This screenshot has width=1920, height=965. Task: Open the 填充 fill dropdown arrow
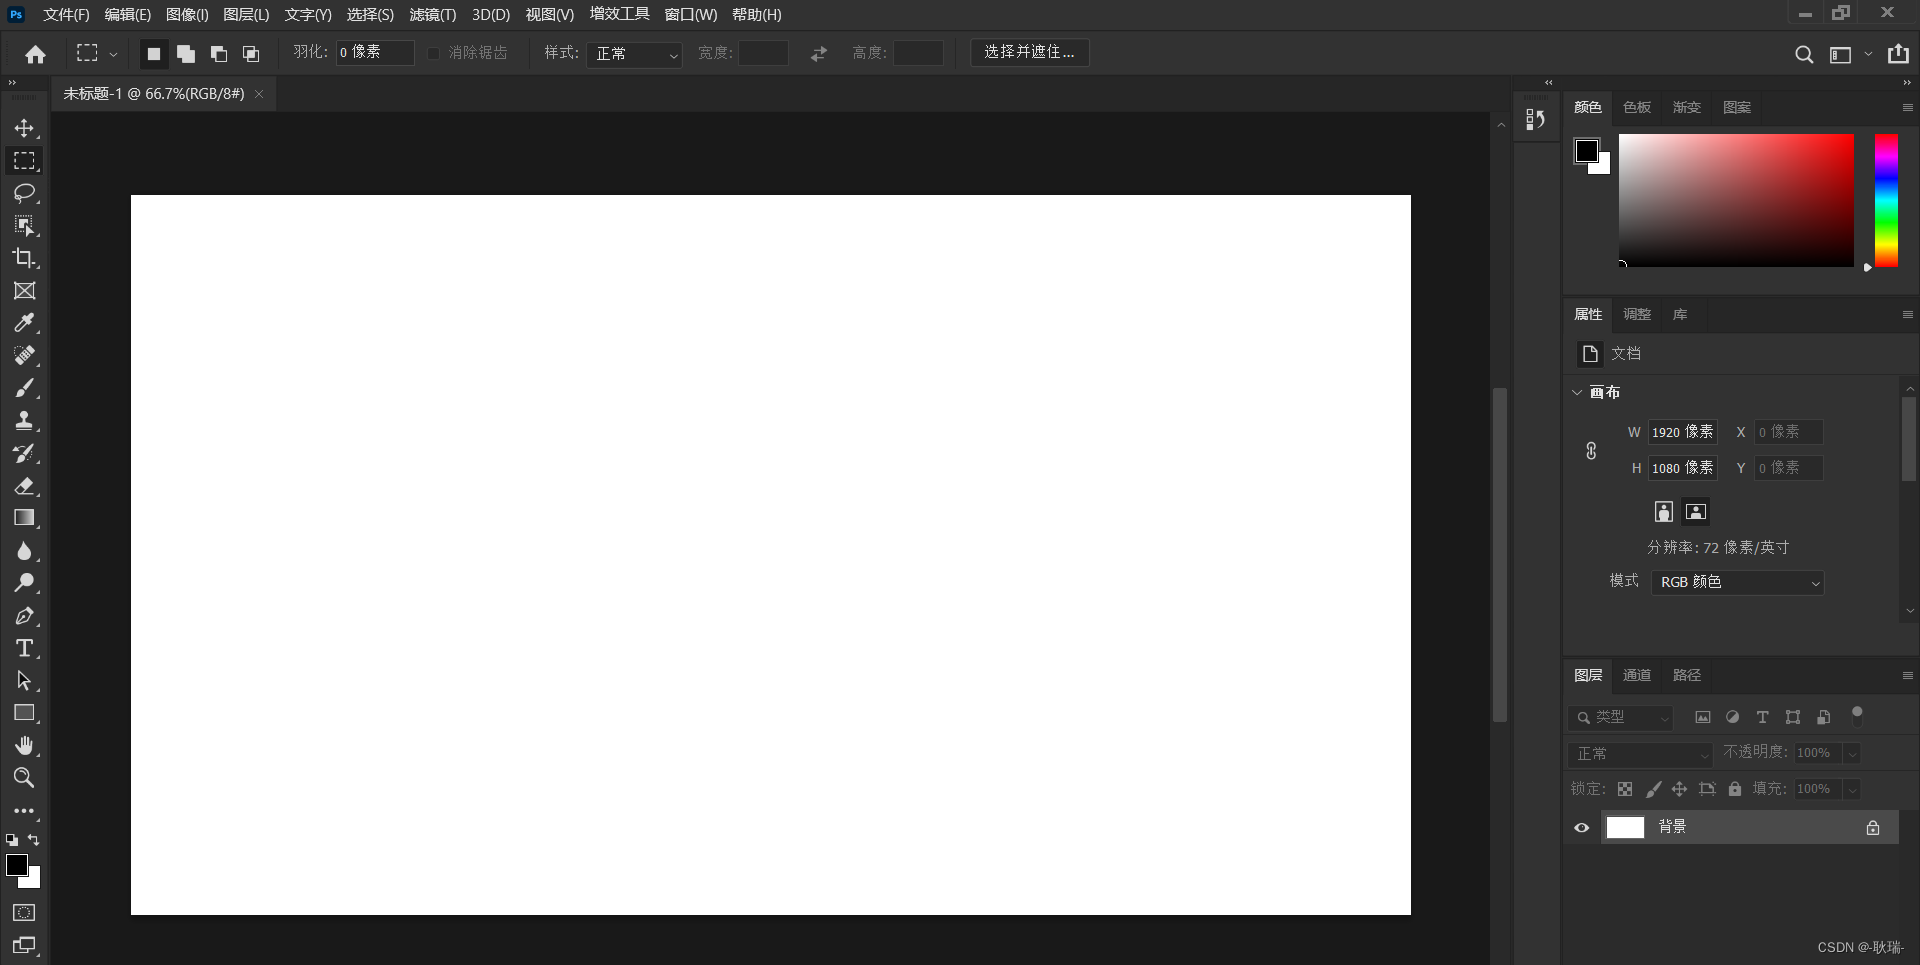(x=1852, y=790)
